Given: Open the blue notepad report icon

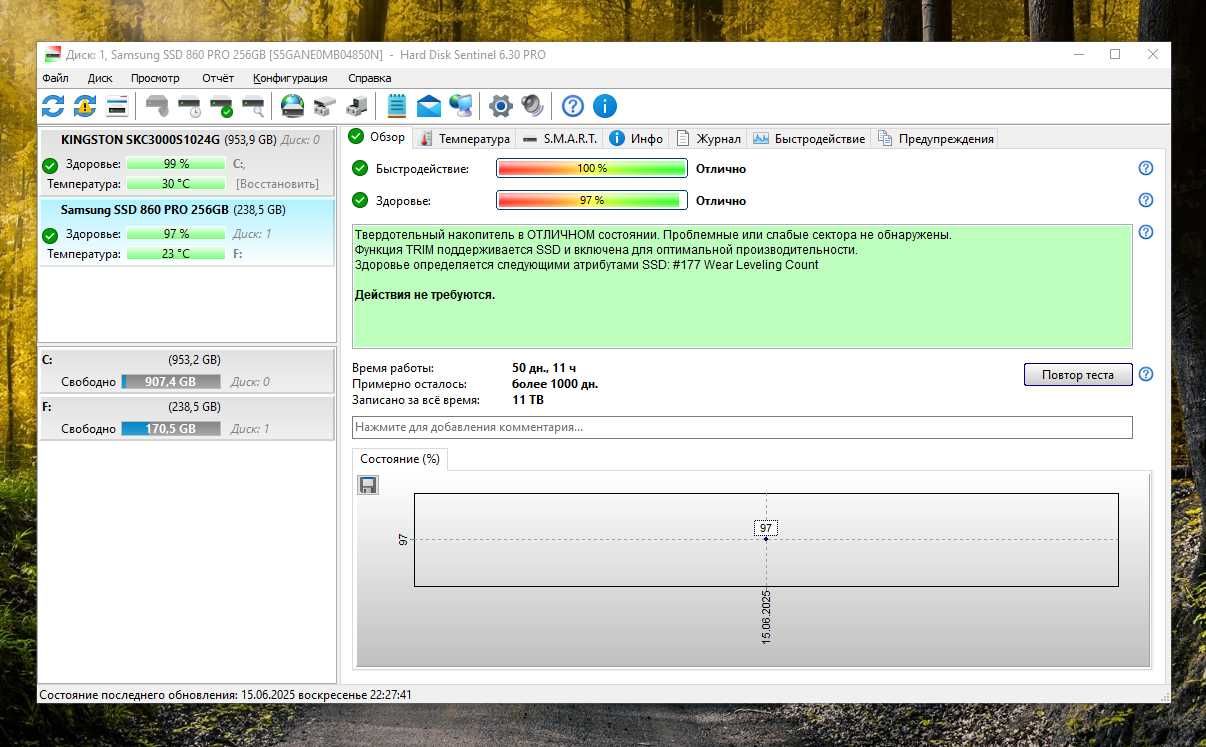Looking at the screenshot, I should [397, 105].
